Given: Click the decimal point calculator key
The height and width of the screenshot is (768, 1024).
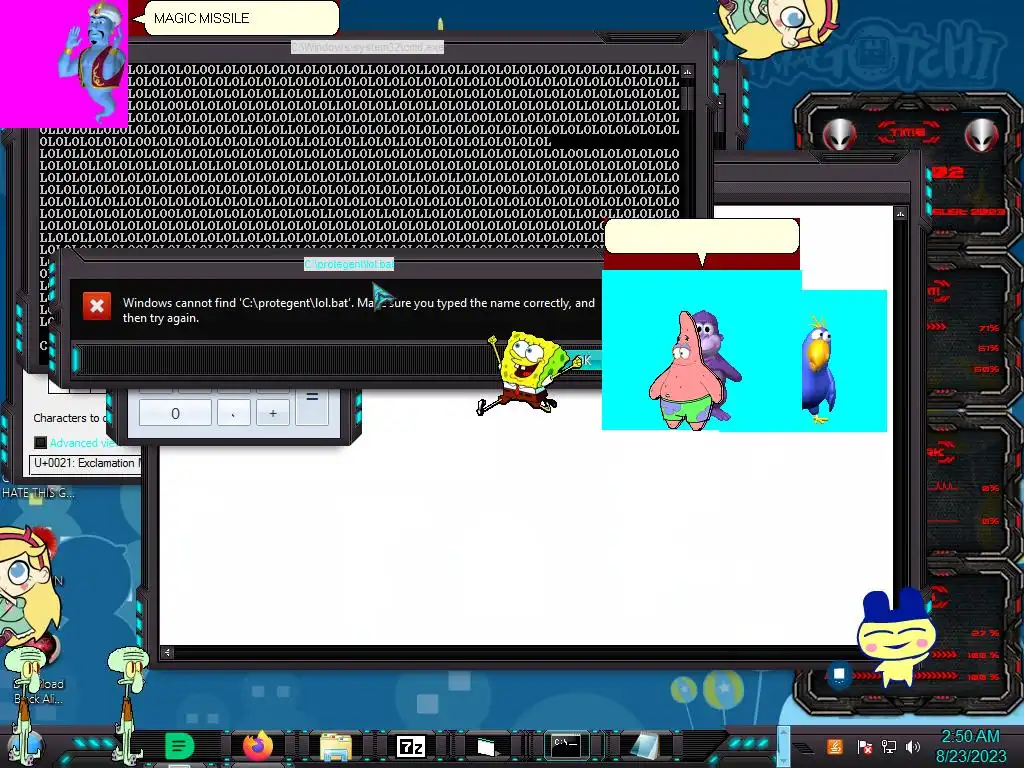Looking at the screenshot, I should 233,413.
